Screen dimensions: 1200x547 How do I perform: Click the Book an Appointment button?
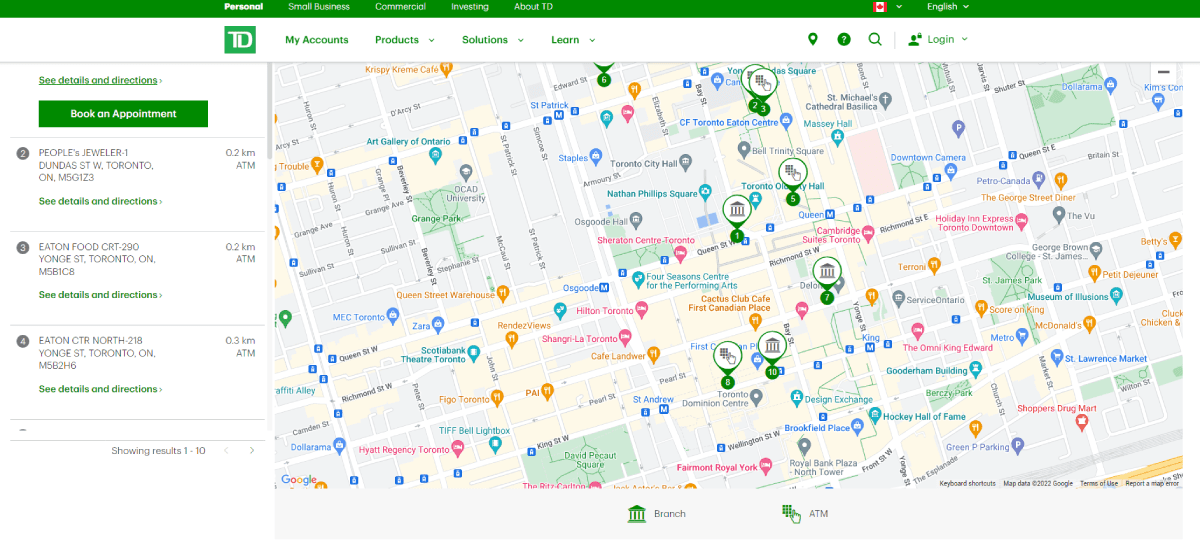point(123,114)
